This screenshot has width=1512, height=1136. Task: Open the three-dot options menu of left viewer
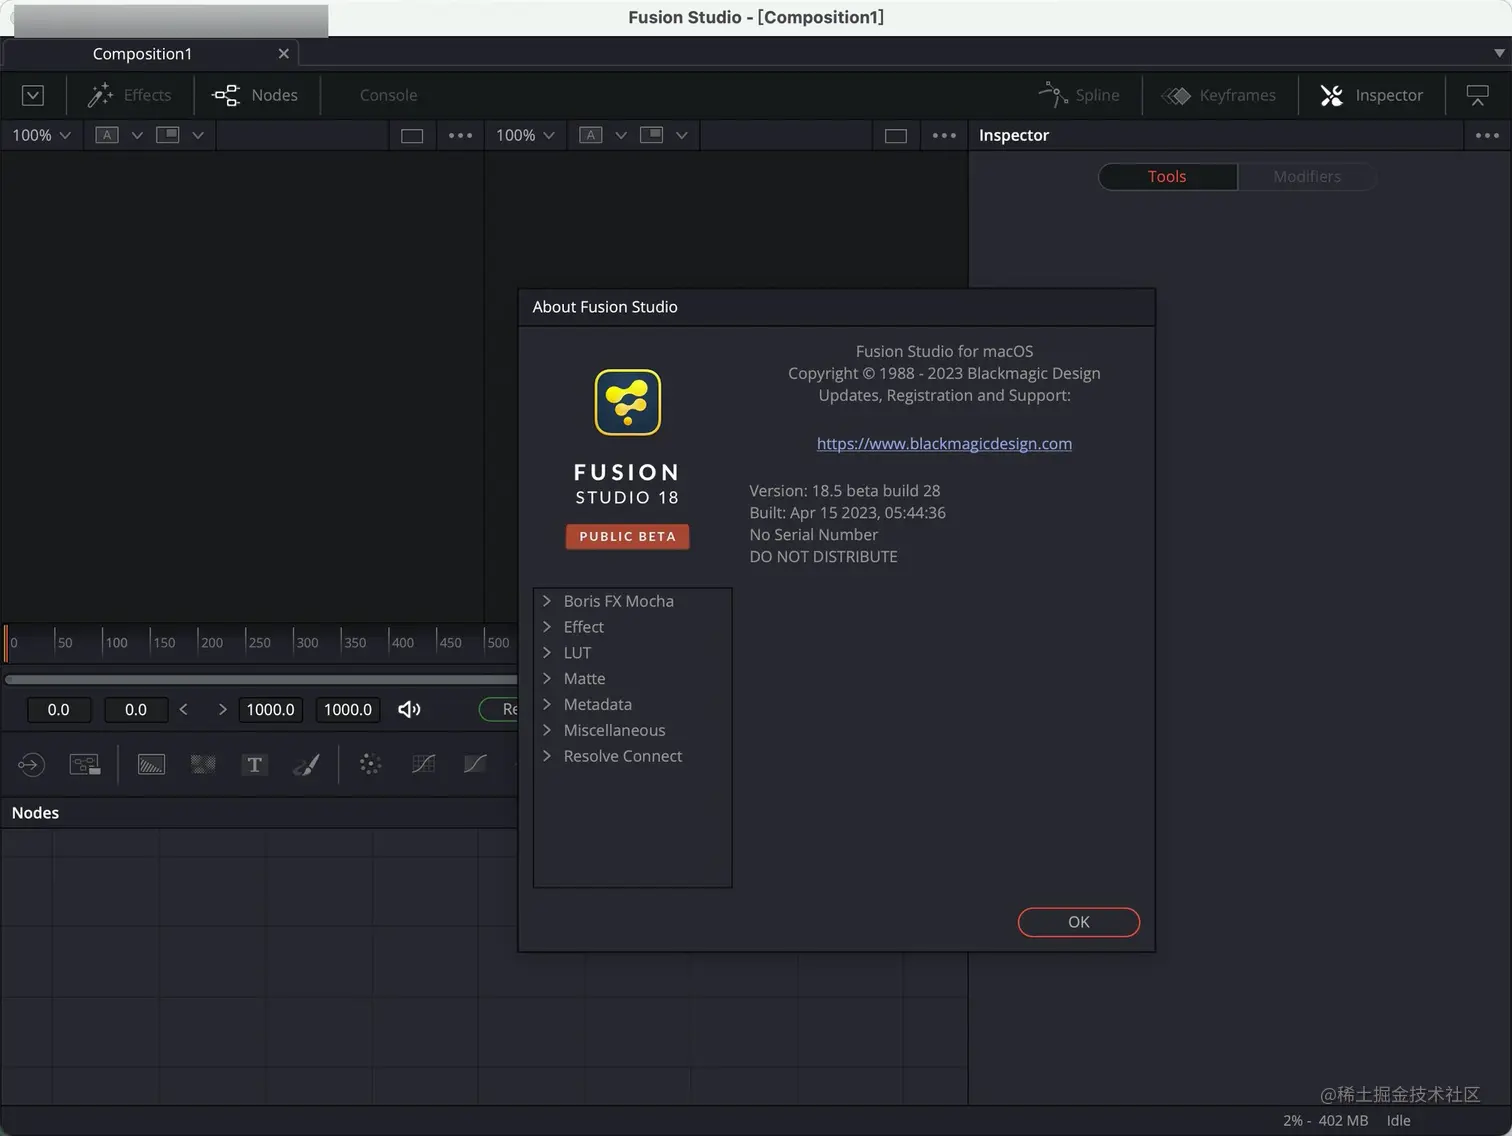[460, 135]
